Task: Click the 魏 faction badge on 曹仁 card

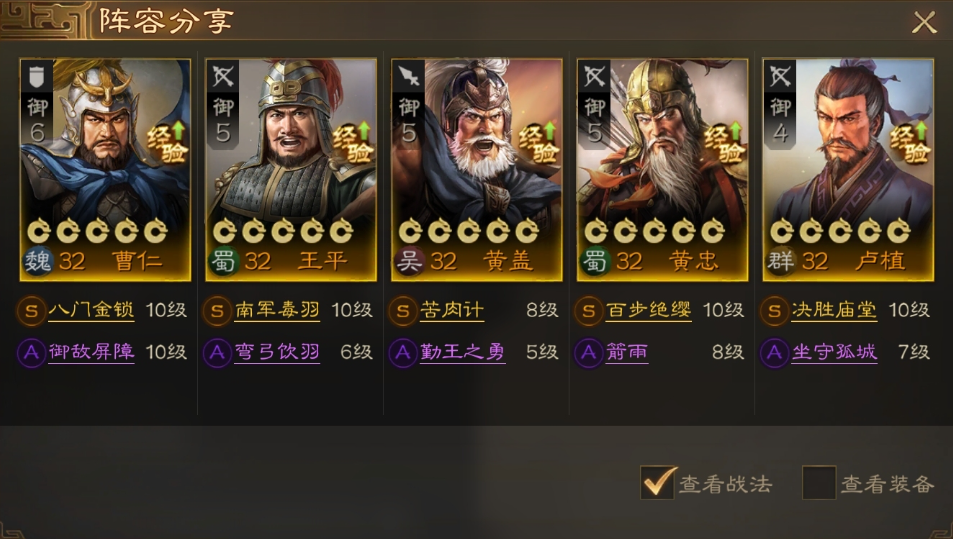Action: [x=38, y=261]
